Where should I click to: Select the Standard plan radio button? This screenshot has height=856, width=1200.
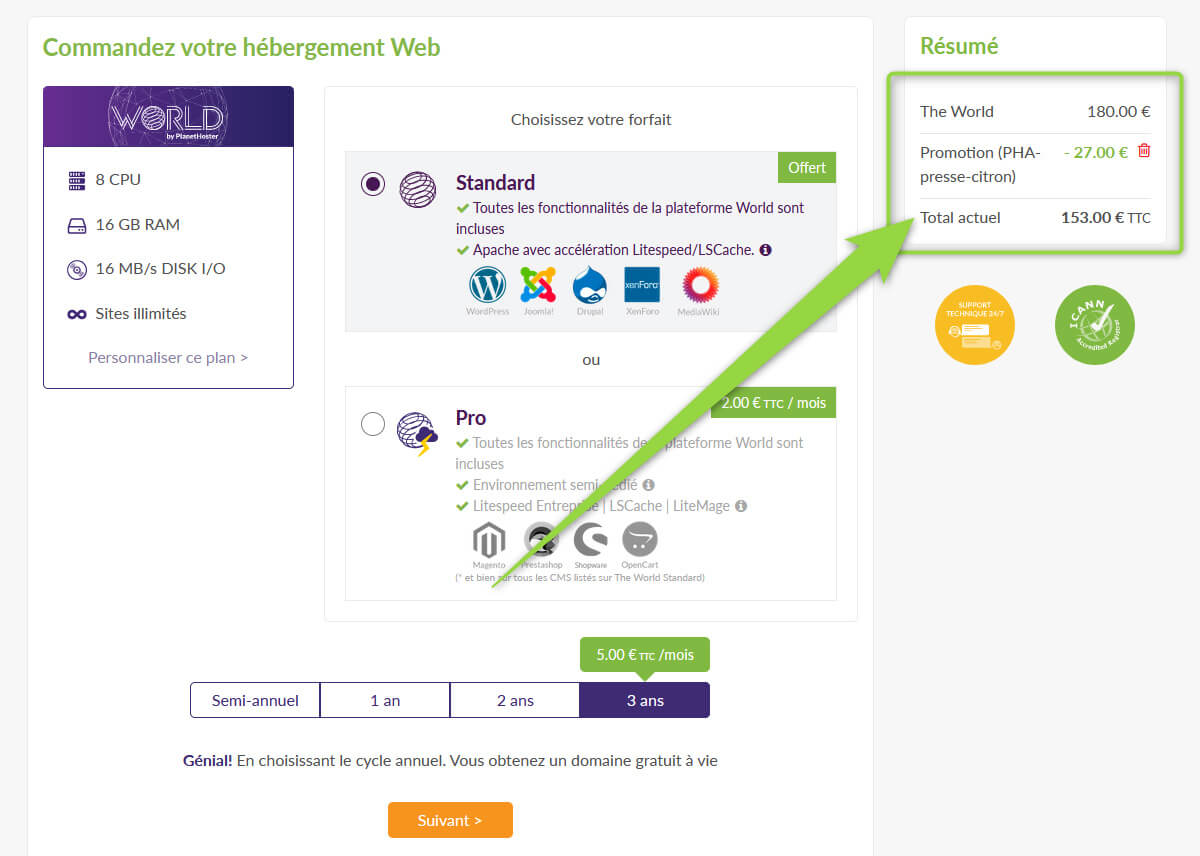coord(373,184)
